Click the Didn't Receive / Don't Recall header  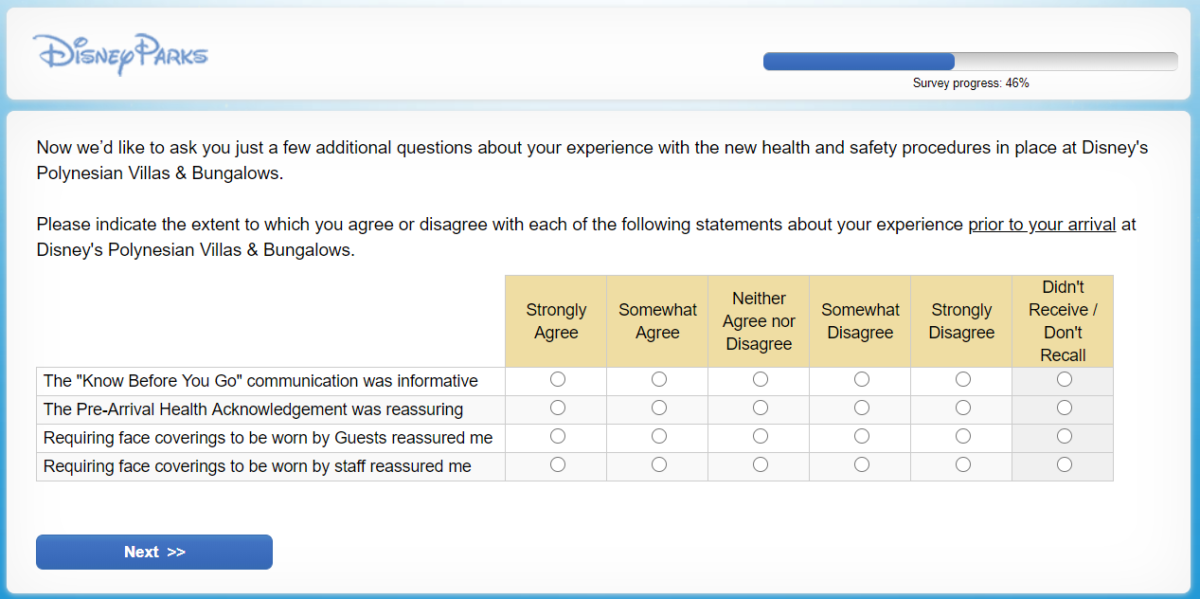[x=1063, y=321]
